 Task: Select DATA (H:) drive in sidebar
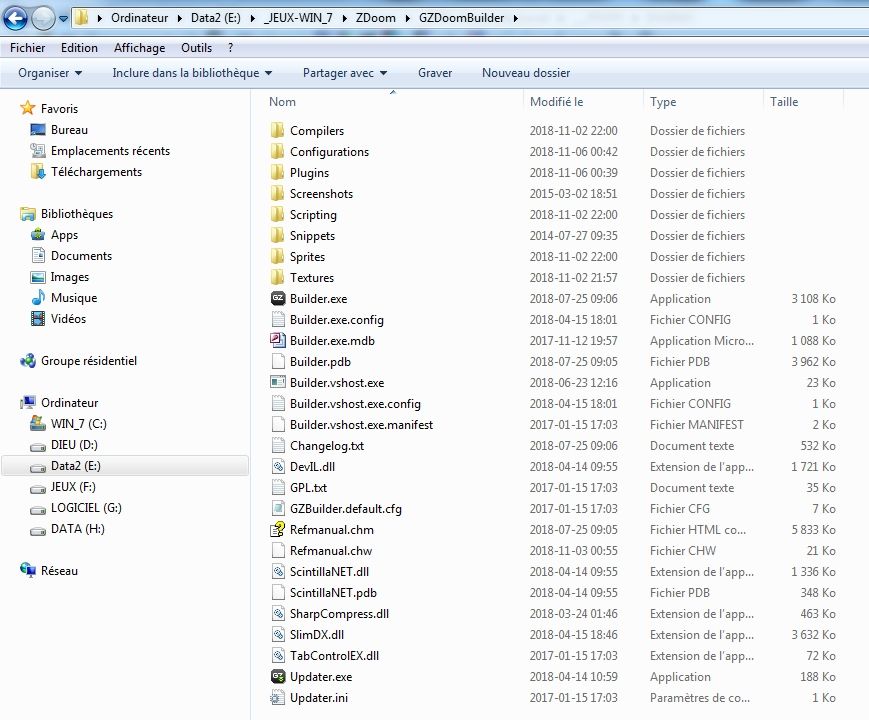point(78,529)
